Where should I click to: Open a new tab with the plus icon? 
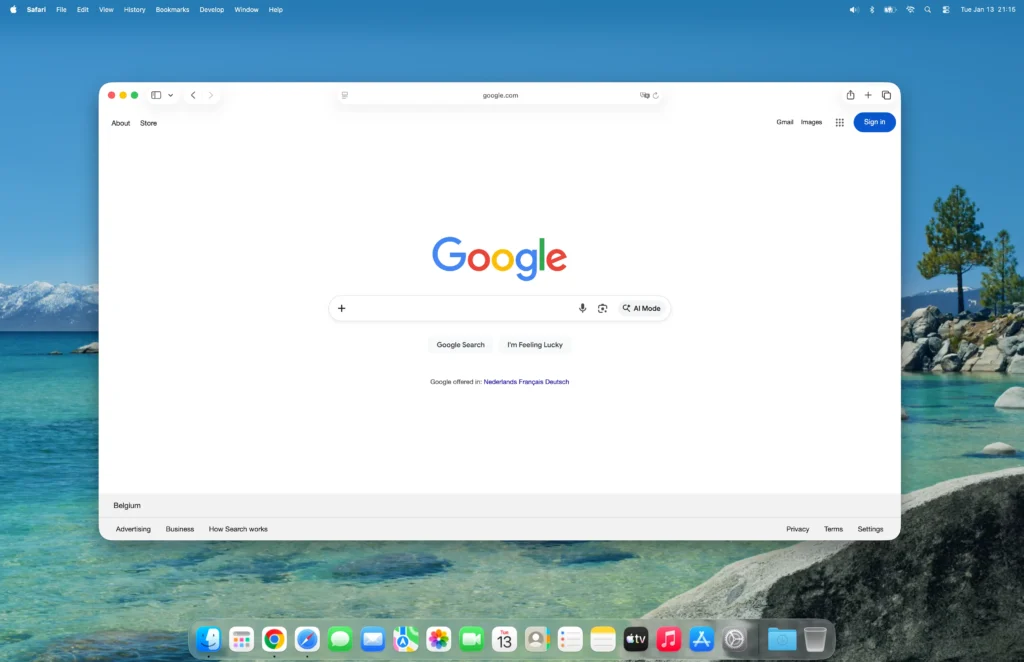[x=867, y=95]
